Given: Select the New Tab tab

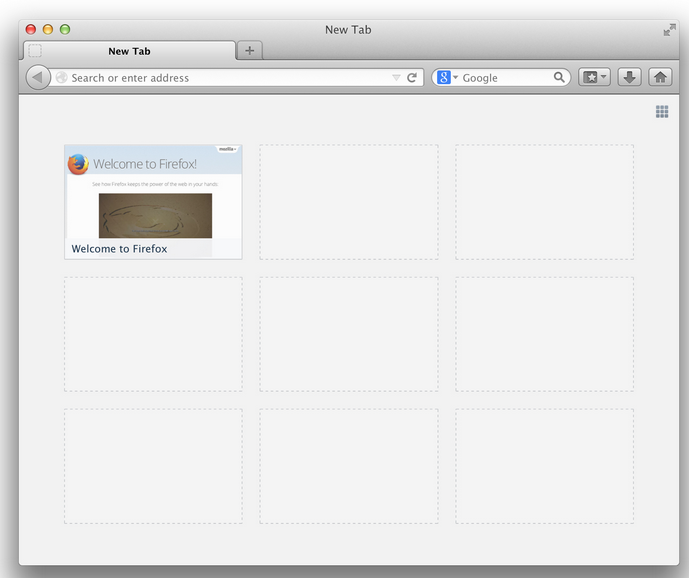Looking at the screenshot, I should [129, 51].
